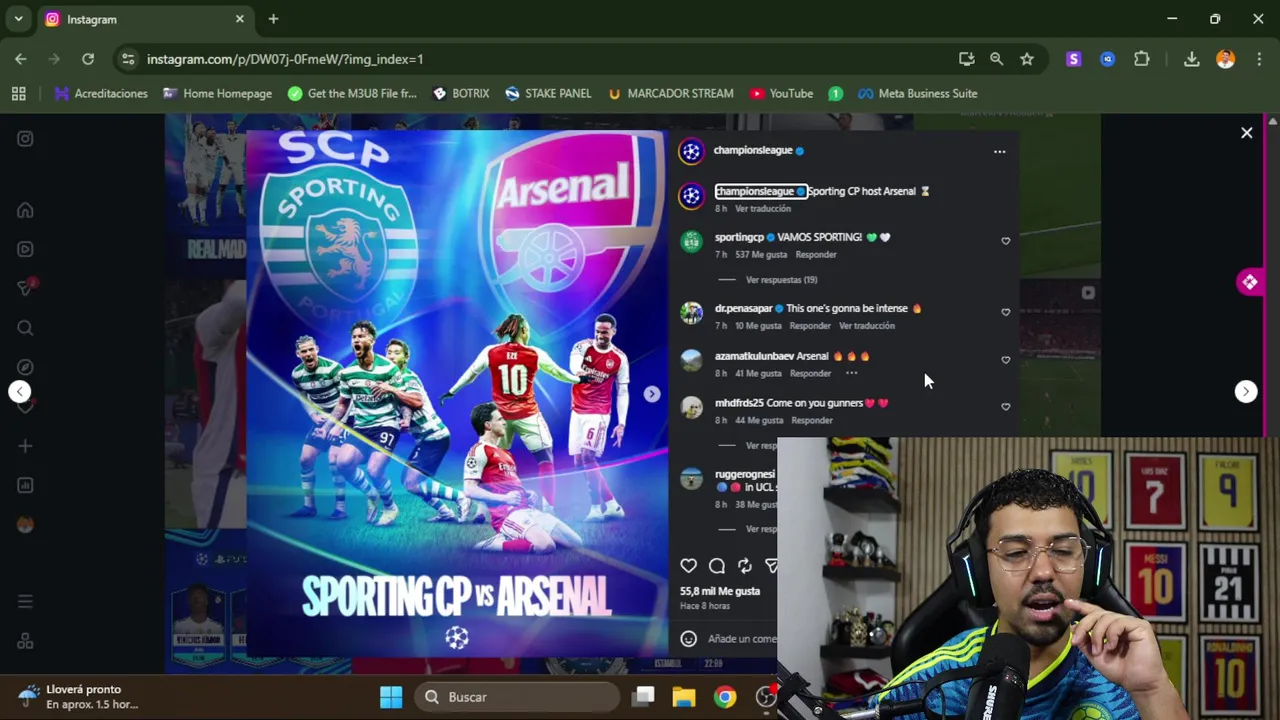Viewport: 1280px width, 720px height.
Task: Go back in the browser
Action: pos(20,59)
